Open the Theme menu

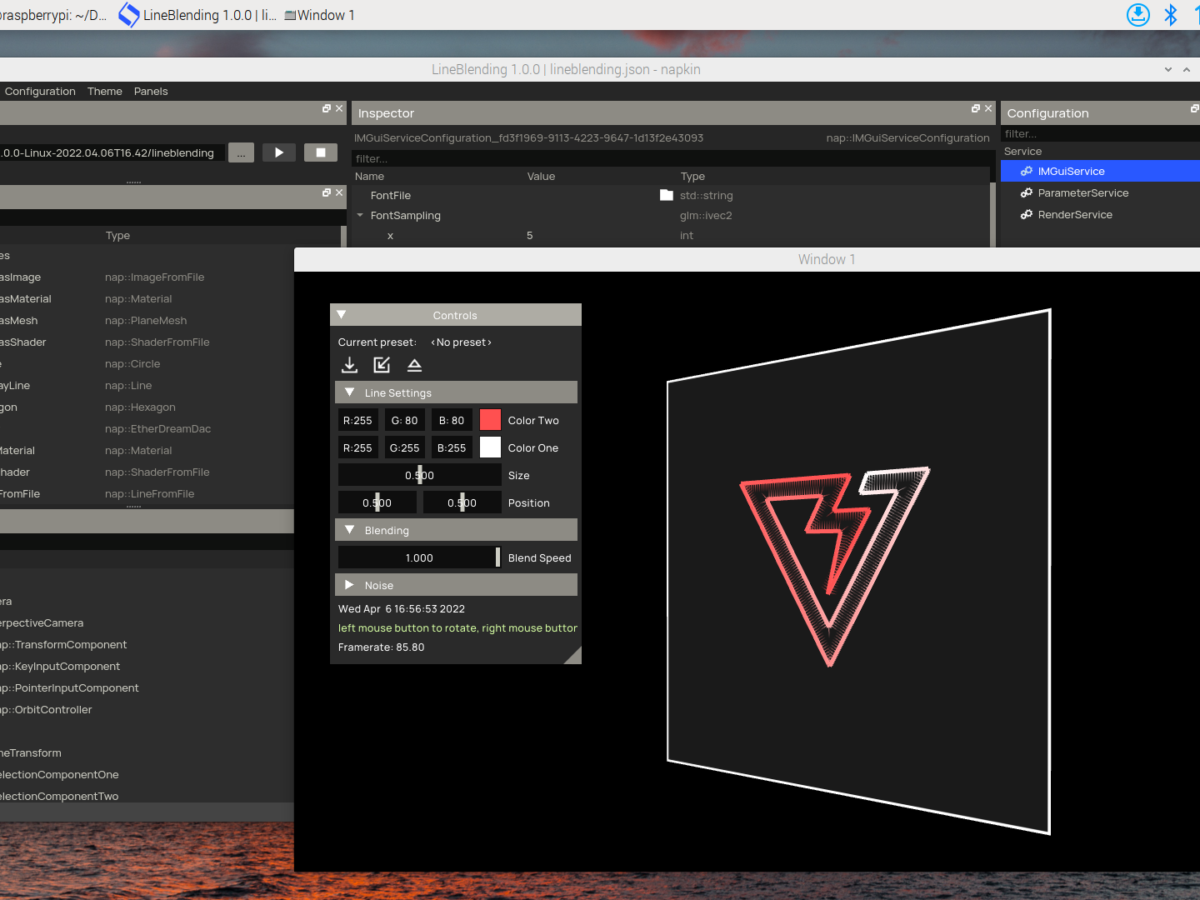click(105, 91)
